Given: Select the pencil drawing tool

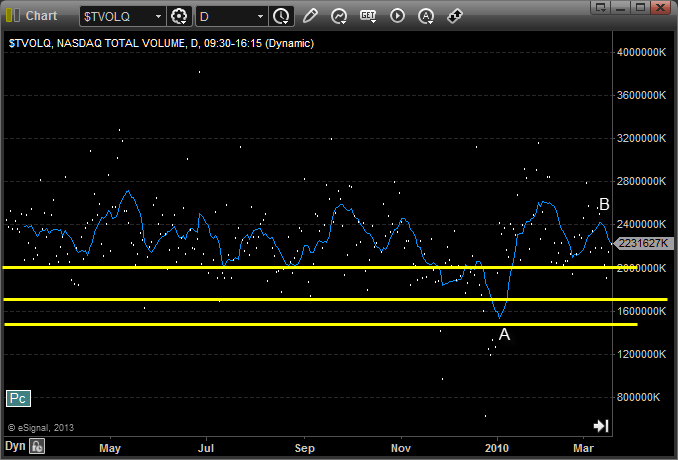Looking at the screenshot, I should (310, 16).
